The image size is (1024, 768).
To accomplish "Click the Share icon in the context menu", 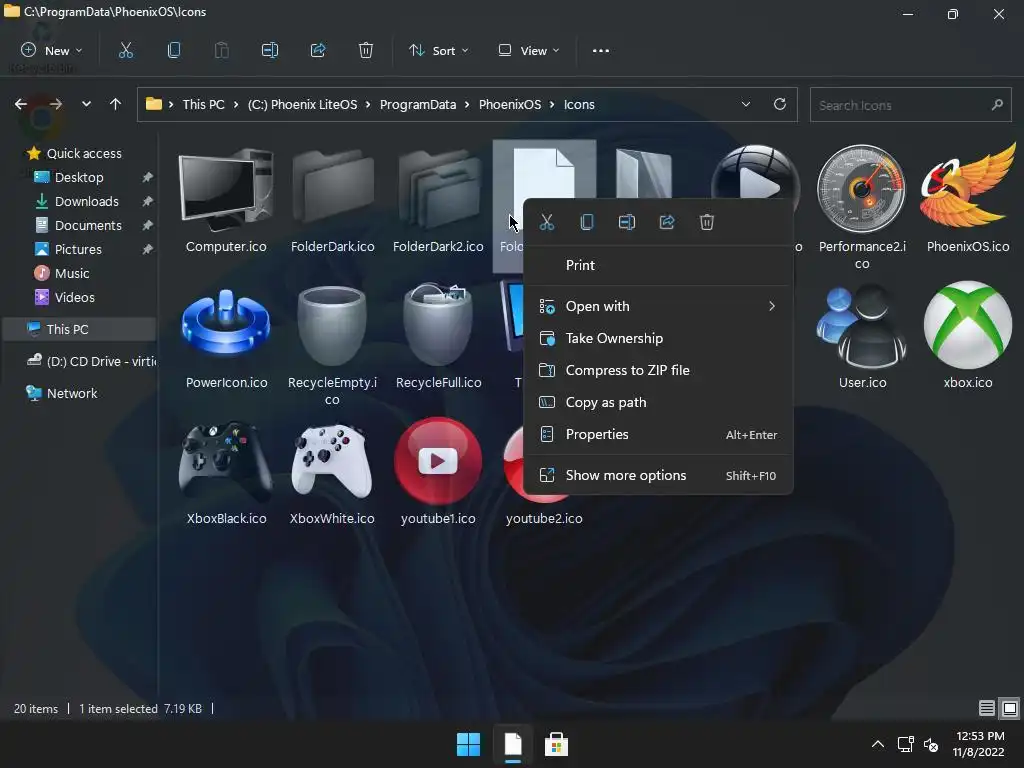I will coord(667,222).
